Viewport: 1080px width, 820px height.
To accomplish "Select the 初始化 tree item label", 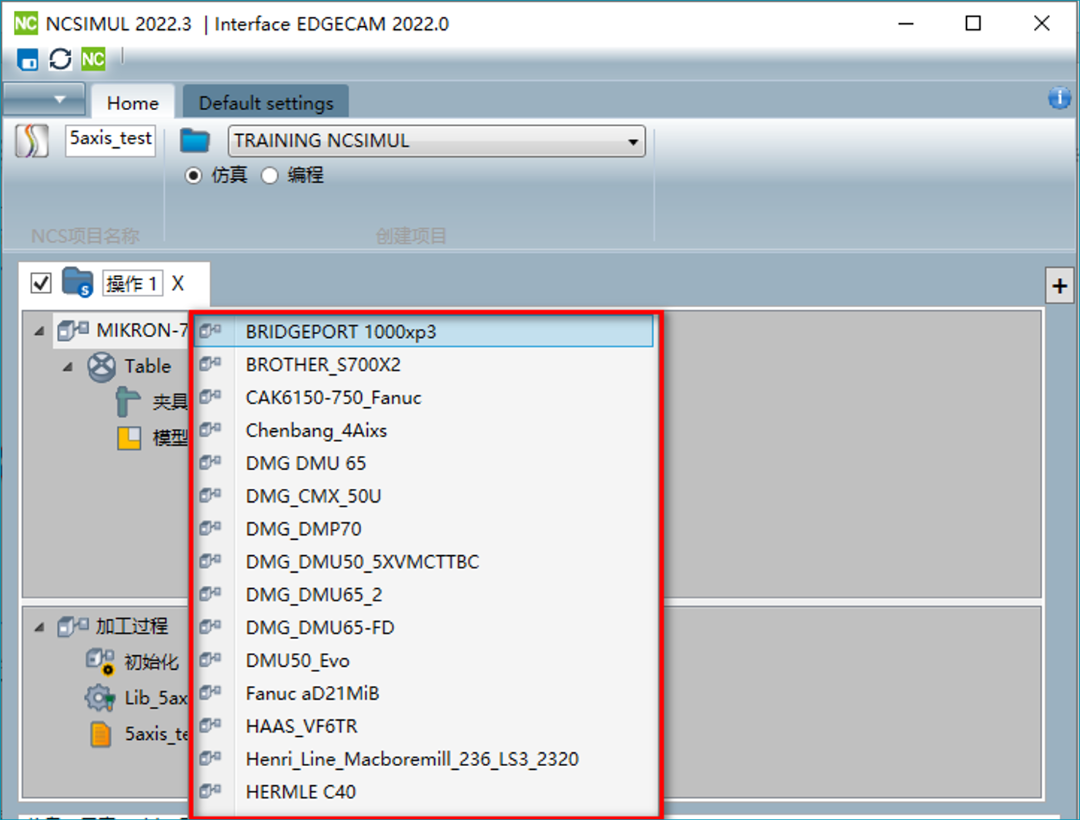I will pos(152,662).
